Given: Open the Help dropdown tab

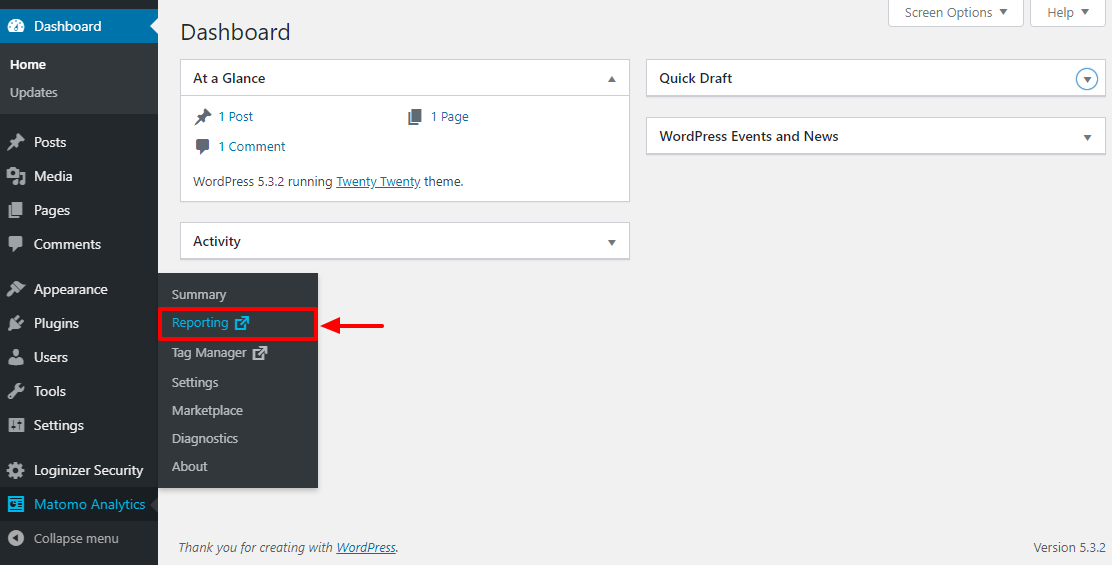Looking at the screenshot, I should (1067, 13).
